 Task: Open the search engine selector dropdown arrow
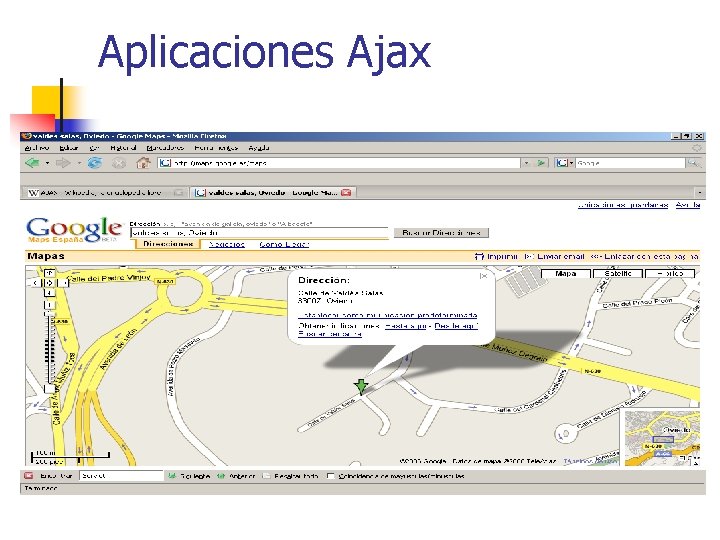pyautogui.click(x=571, y=163)
